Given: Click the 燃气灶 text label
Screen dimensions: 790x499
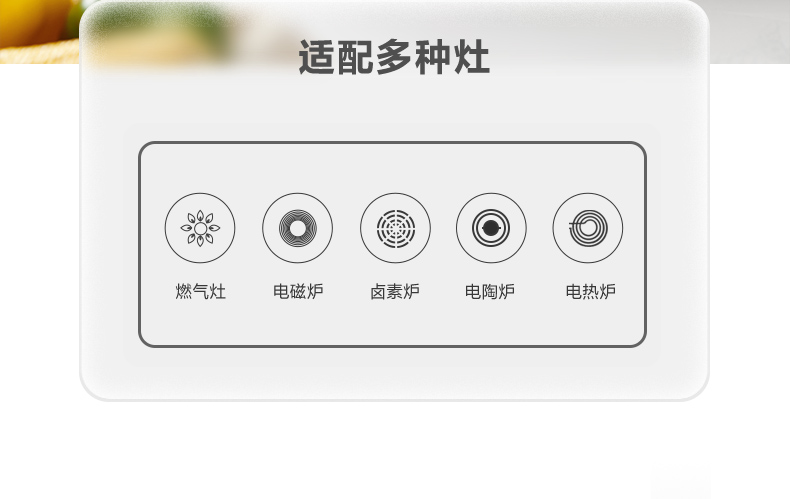Looking at the screenshot, I should [x=201, y=291].
